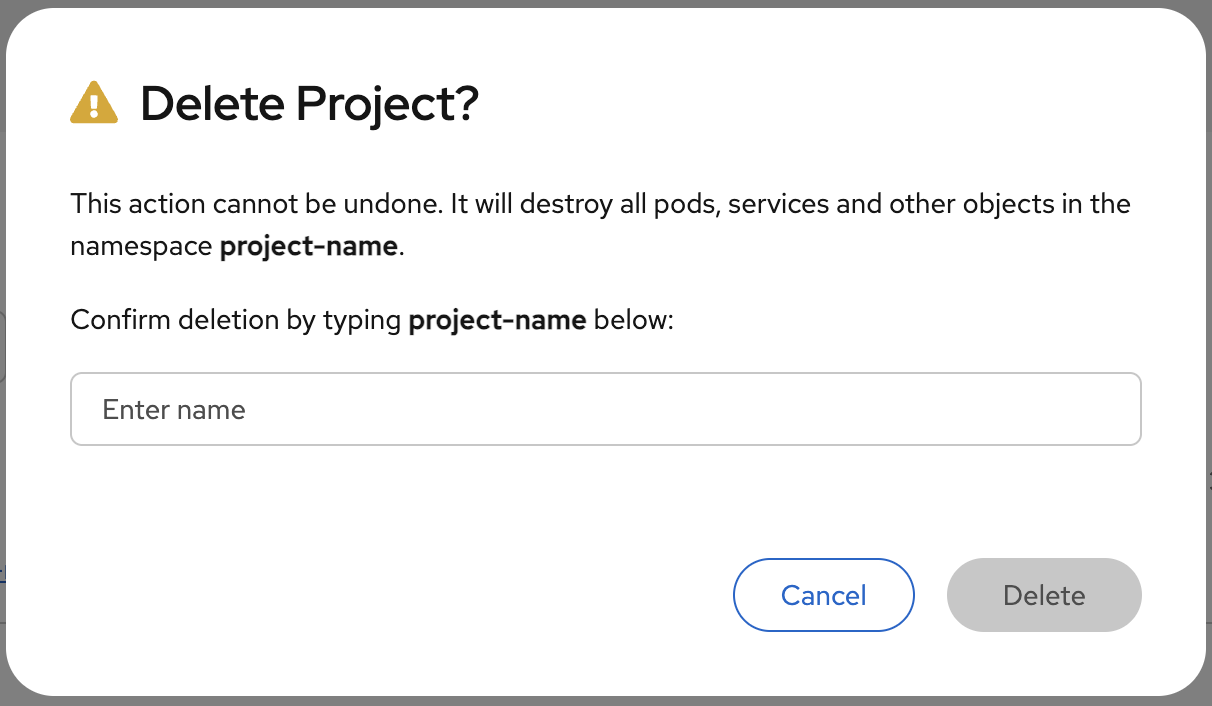Click the disabled Delete button
The width and height of the screenshot is (1212, 706).
coord(1043,595)
